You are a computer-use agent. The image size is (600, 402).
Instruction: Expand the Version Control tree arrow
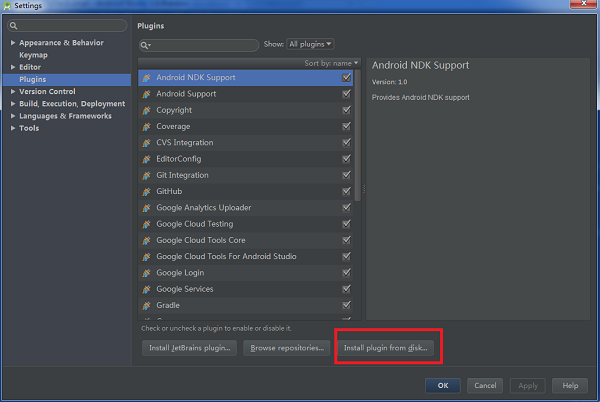click(13, 91)
